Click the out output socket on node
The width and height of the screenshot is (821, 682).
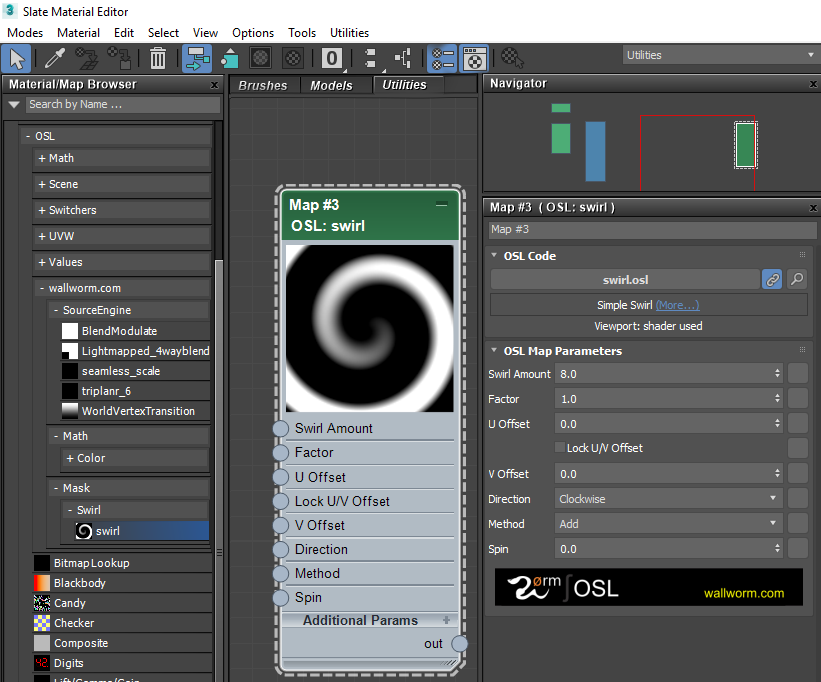pos(459,643)
